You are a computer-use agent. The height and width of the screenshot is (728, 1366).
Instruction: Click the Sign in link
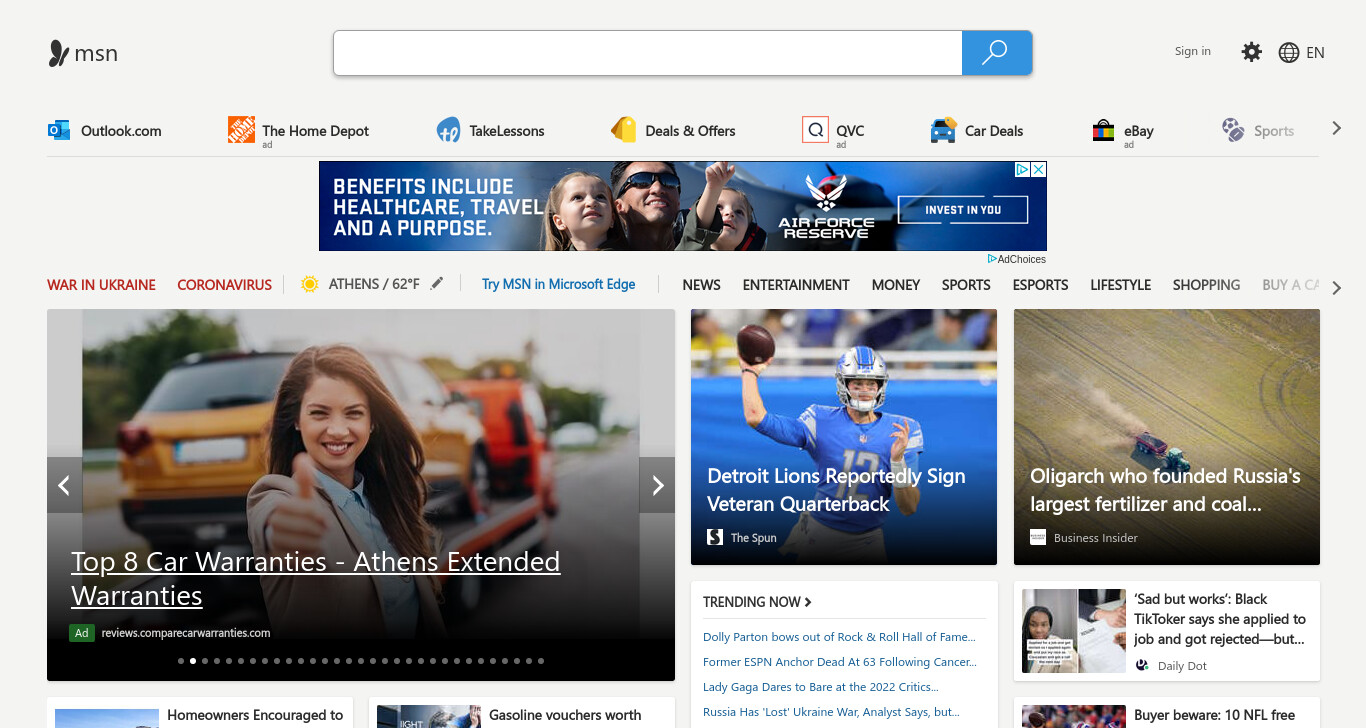pos(1192,52)
